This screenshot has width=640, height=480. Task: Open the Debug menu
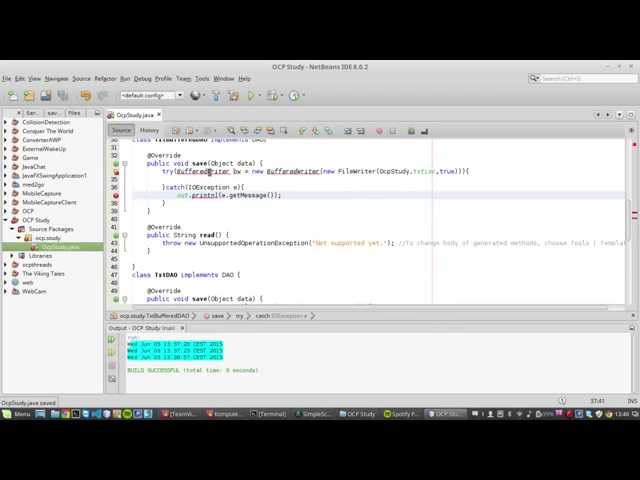(142, 78)
